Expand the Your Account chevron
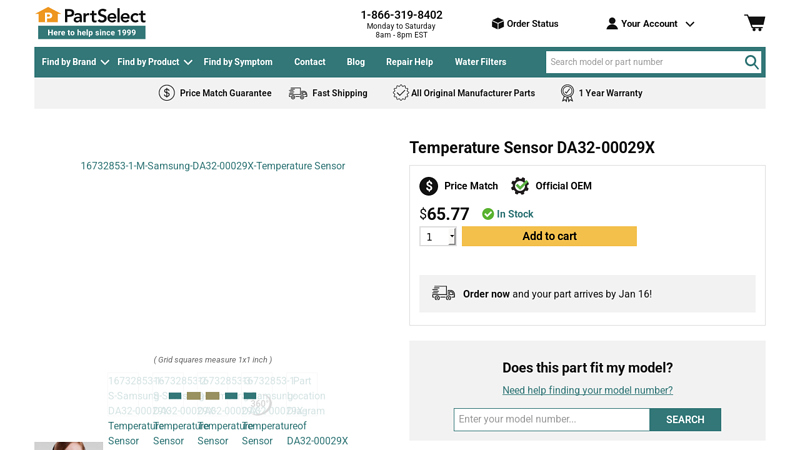 pyautogui.click(x=690, y=24)
